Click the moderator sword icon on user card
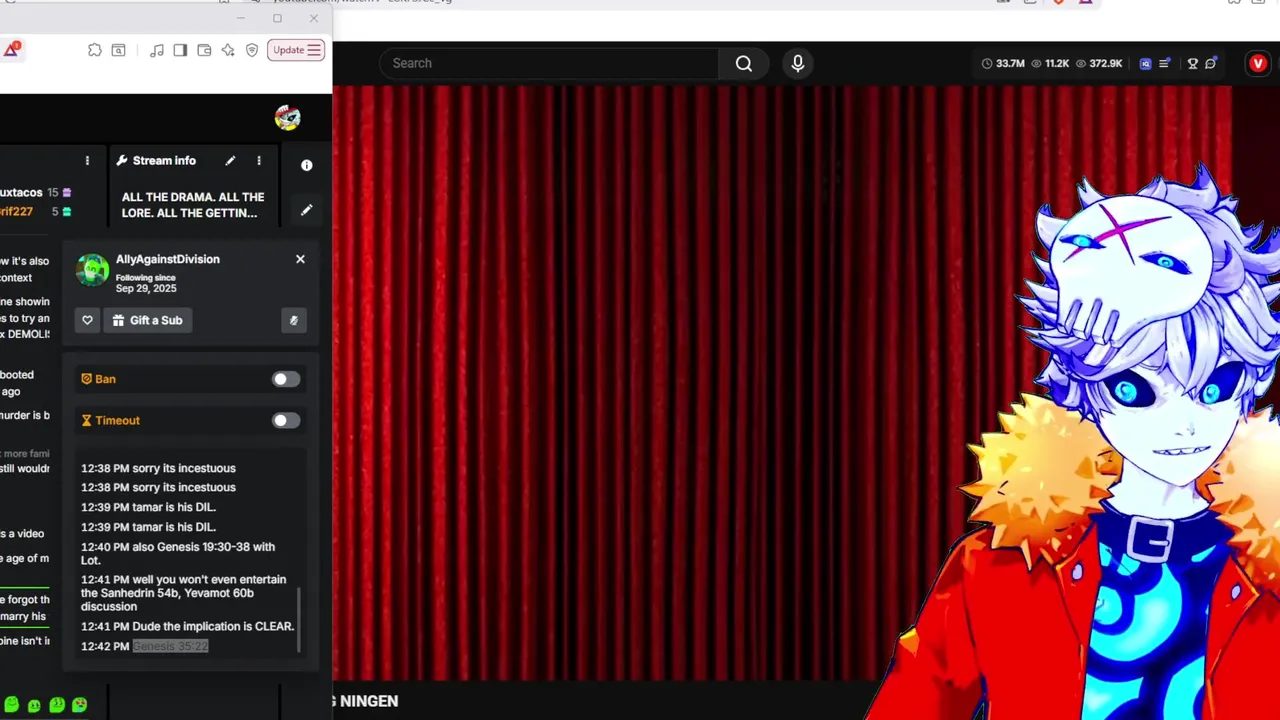The height and width of the screenshot is (720, 1280). point(294,320)
